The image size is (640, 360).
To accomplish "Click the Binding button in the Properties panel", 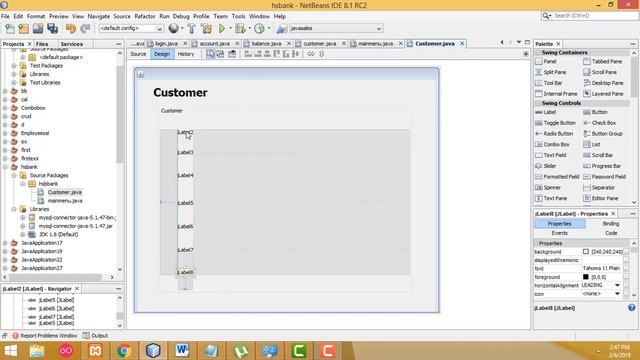I will click(x=611, y=224).
